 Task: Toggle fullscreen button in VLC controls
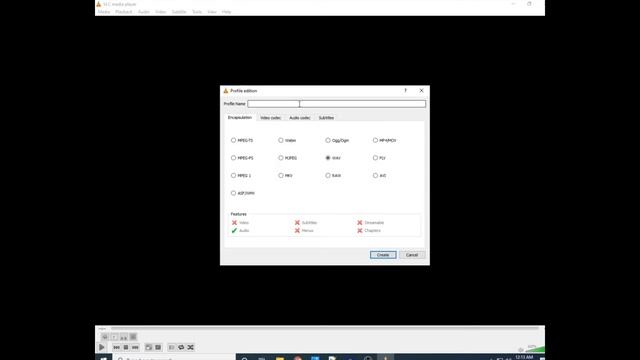coord(149,347)
